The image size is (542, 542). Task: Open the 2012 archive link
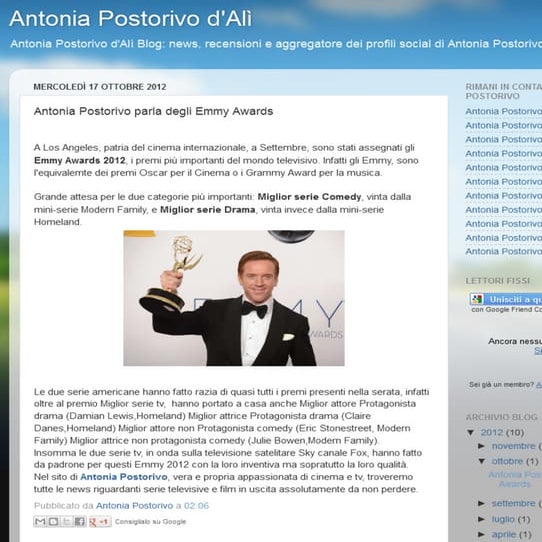(x=492, y=432)
